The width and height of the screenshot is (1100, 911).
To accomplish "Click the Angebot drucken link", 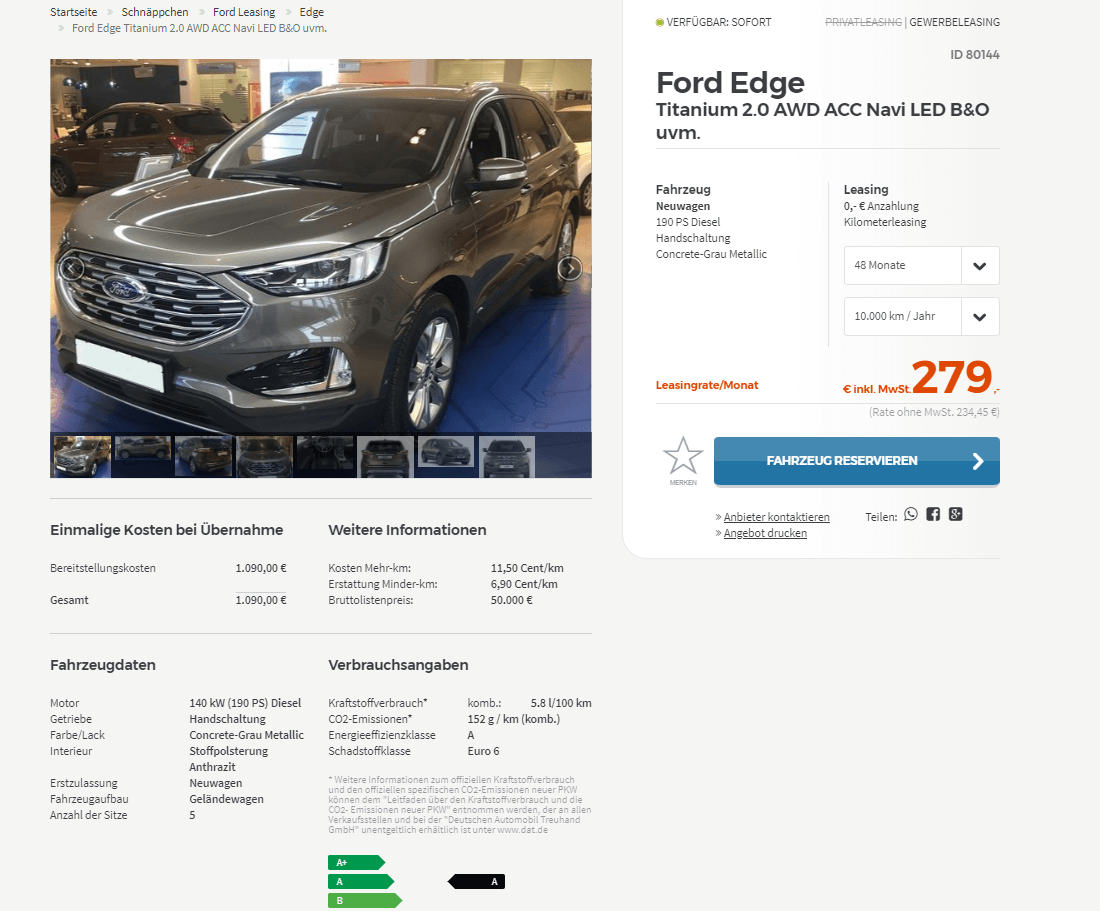I will 765,533.
